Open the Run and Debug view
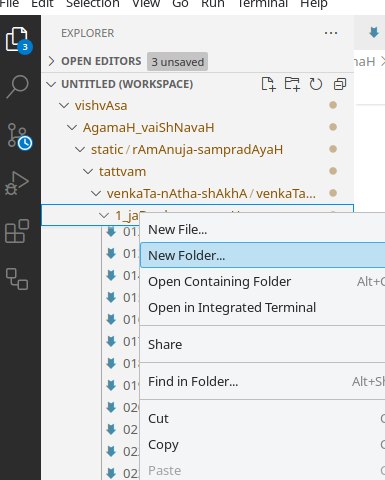This screenshot has width=385, height=480. (x=17, y=183)
